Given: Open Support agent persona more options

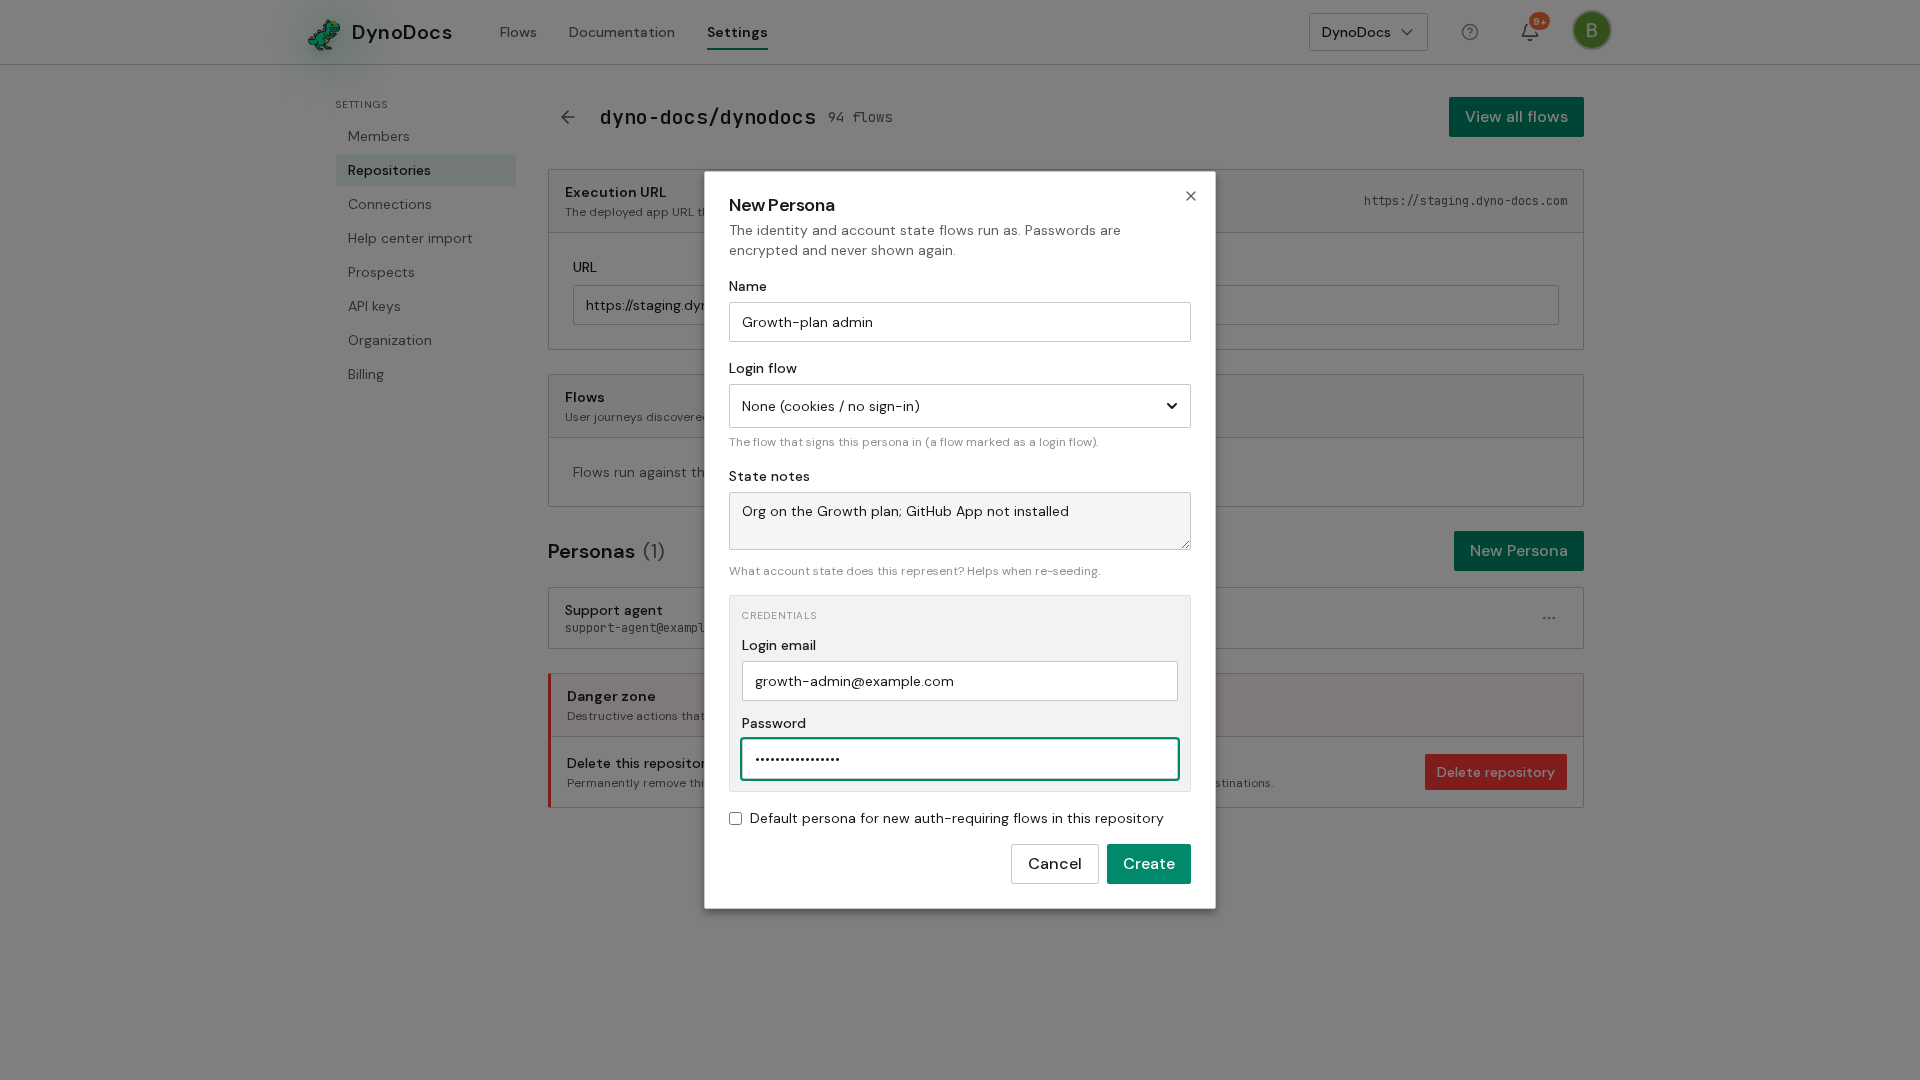Looking at the screenshot, I should pos(1548,618).
